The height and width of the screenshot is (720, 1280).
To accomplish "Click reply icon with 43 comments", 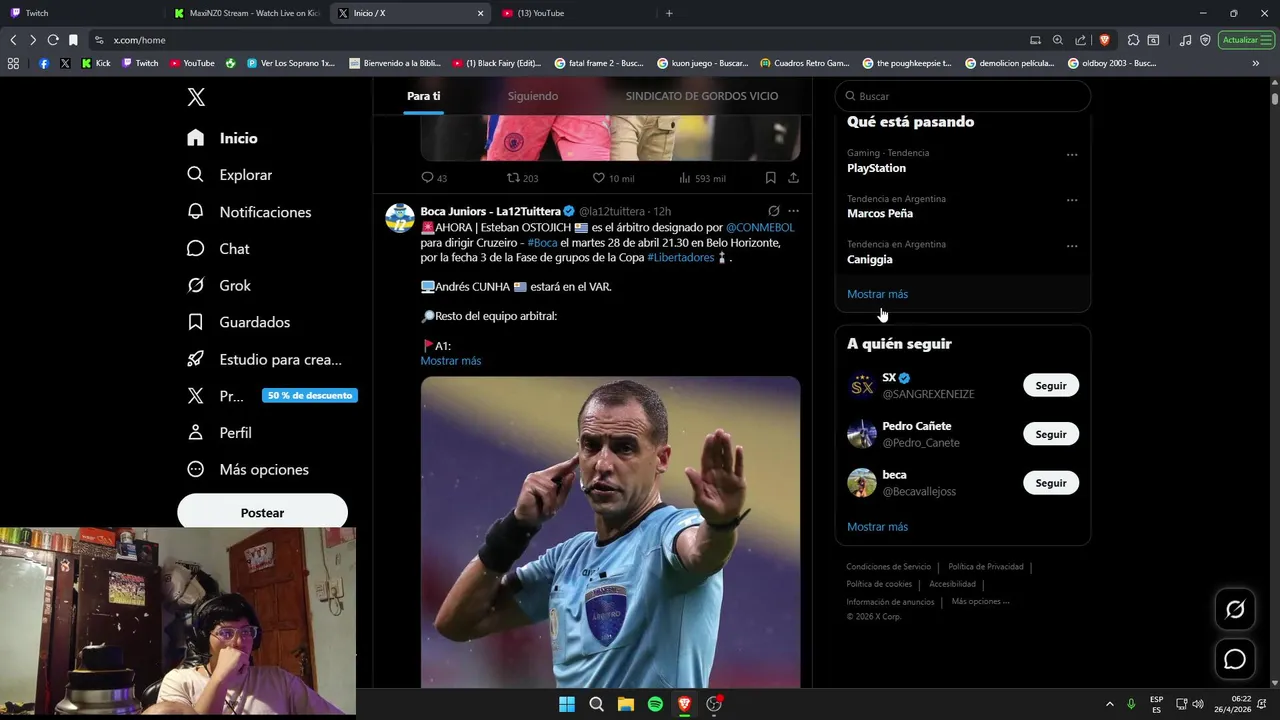I will click(434, 178).
